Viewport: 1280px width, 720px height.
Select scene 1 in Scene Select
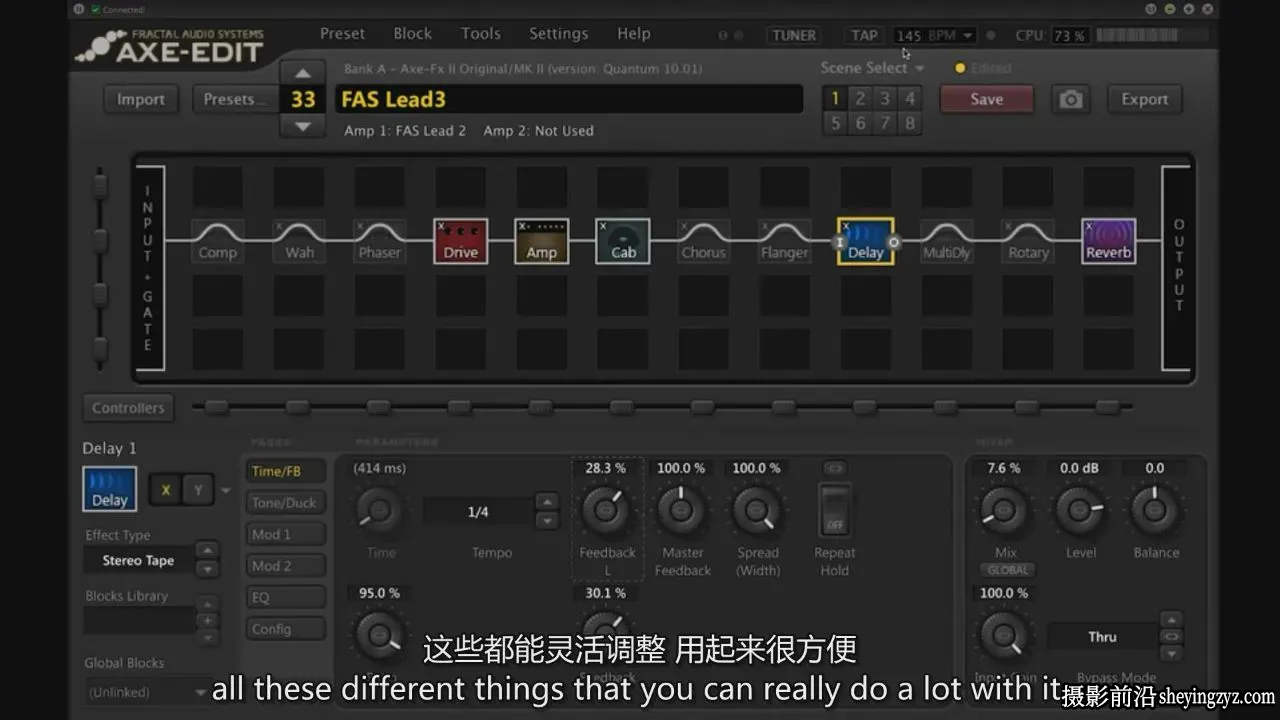pos(835,98)
